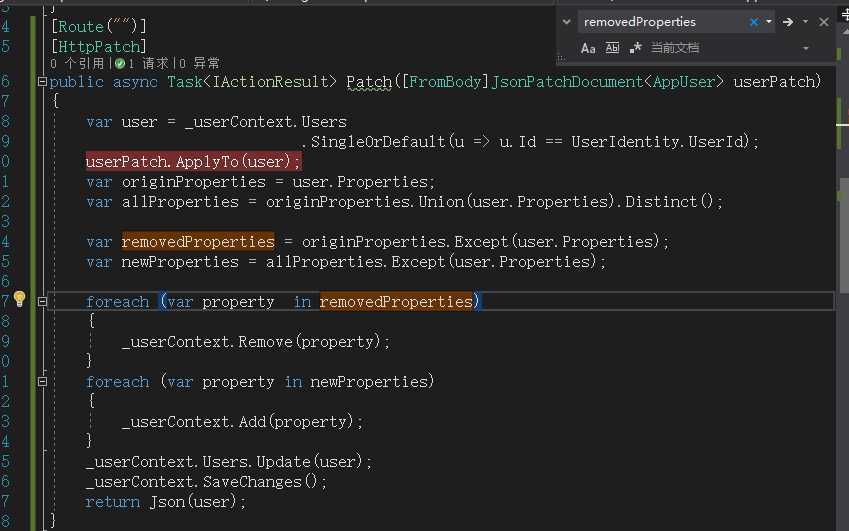
Task: Collapse the removedProperties foreach block
Action: [x=42, y=301]
